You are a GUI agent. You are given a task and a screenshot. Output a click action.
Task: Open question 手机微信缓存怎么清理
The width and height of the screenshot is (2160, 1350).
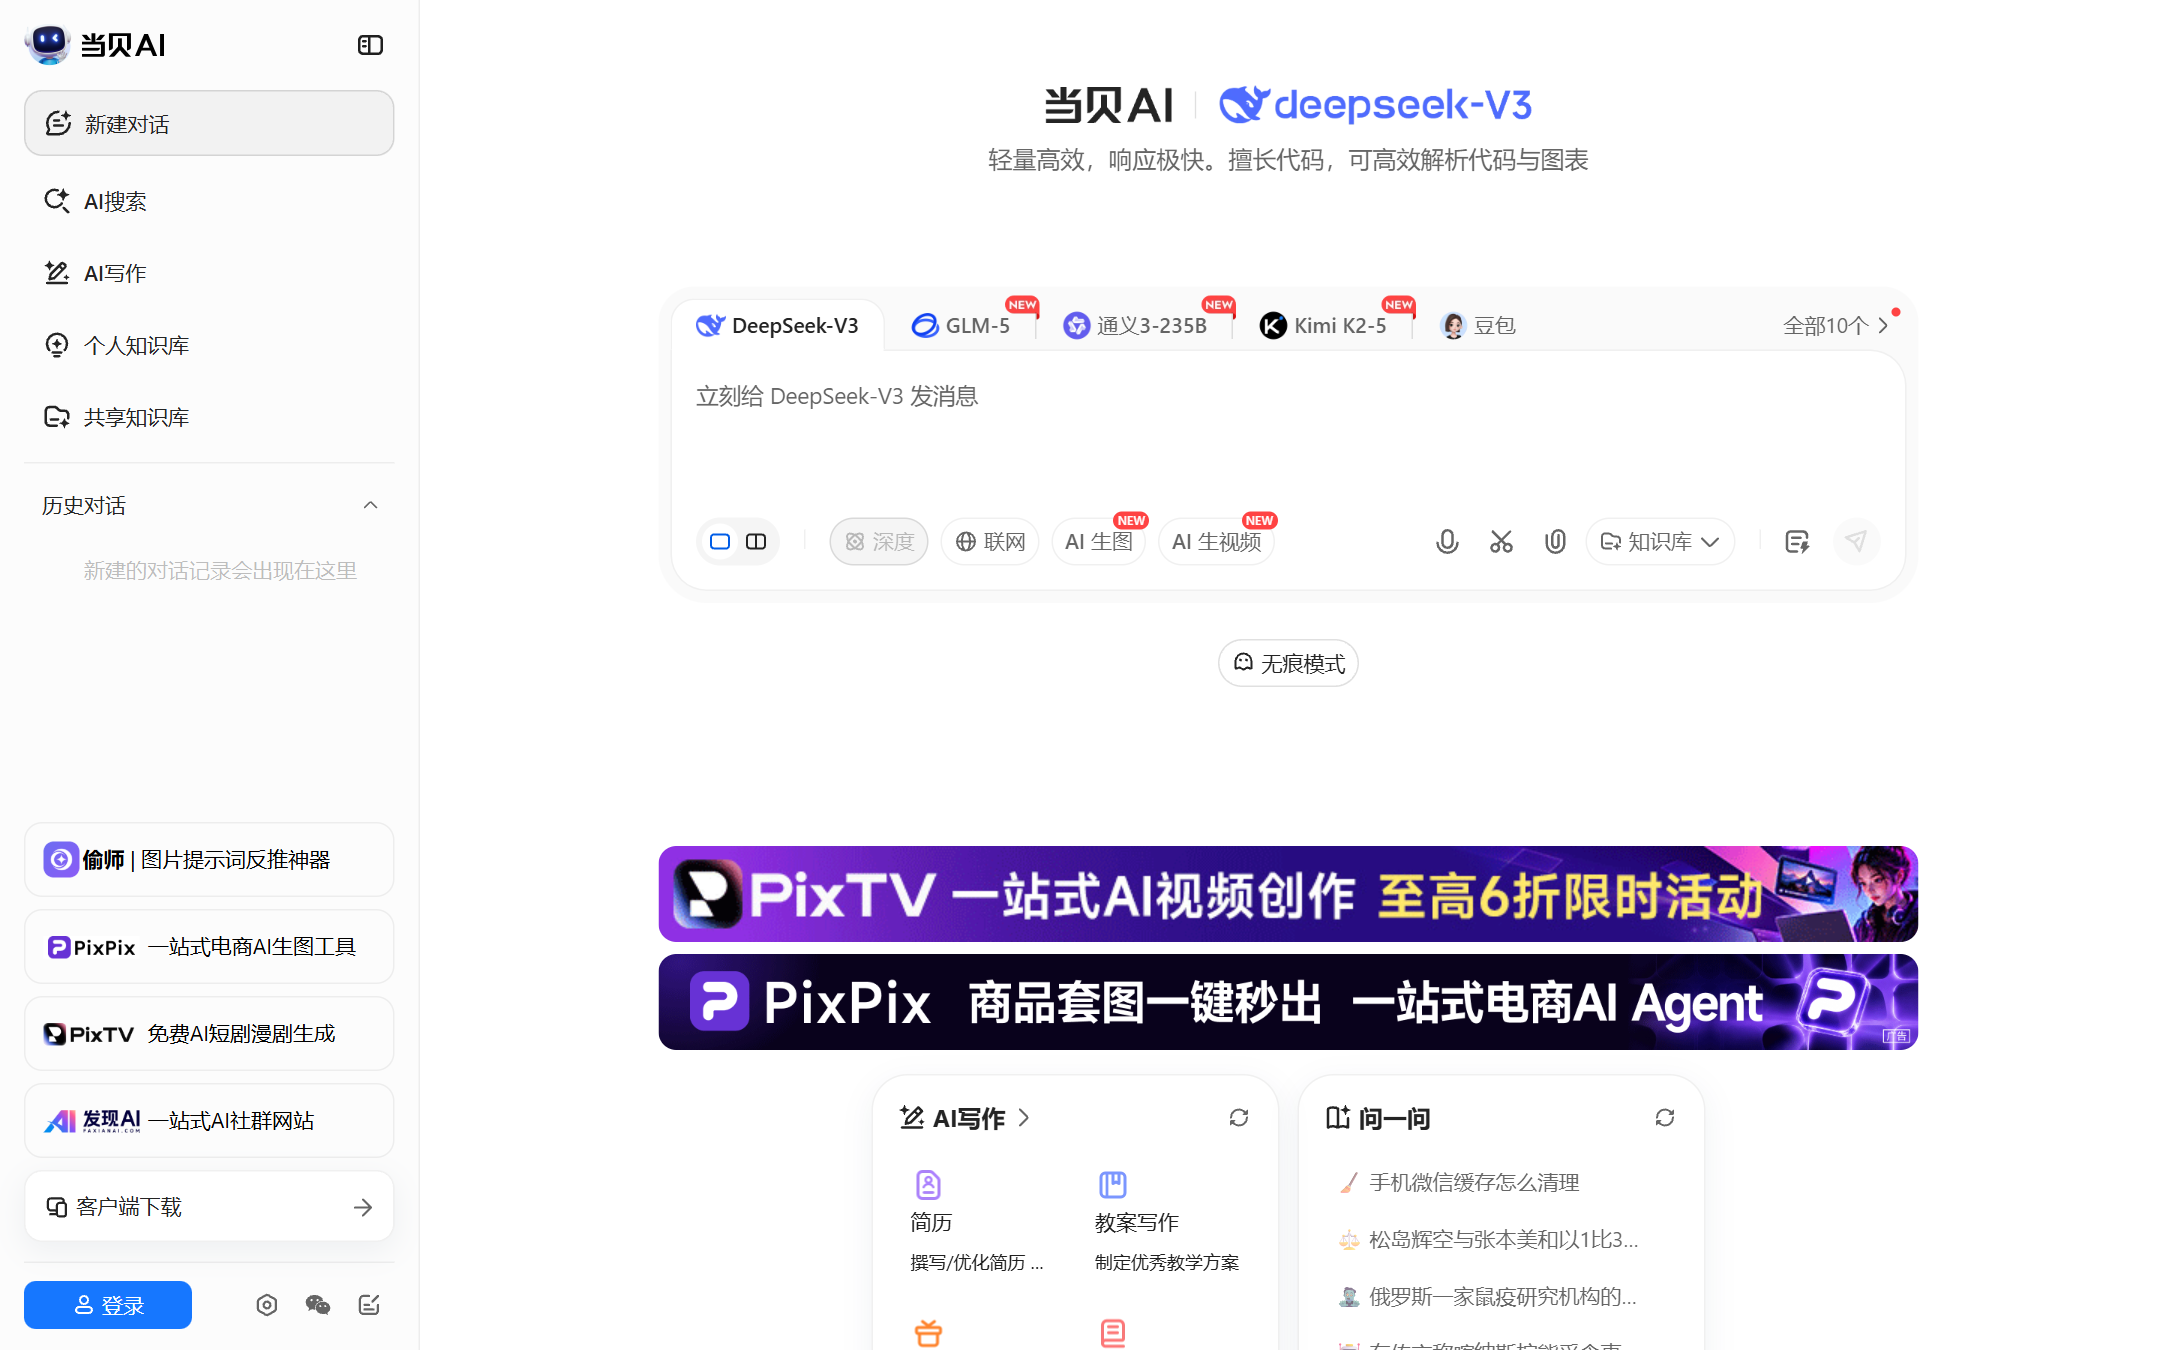click(x=1460, y=1182)
